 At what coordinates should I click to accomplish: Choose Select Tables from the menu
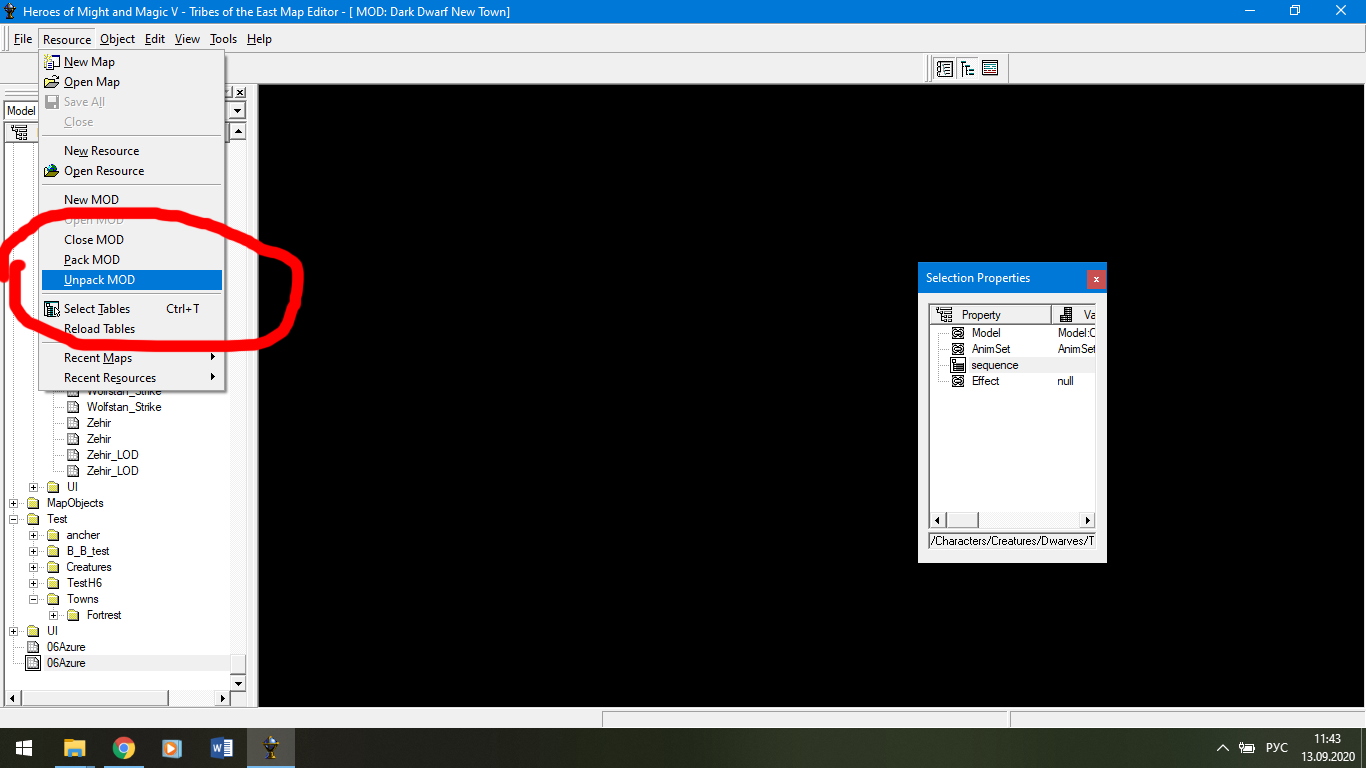[x=131, y=309]
